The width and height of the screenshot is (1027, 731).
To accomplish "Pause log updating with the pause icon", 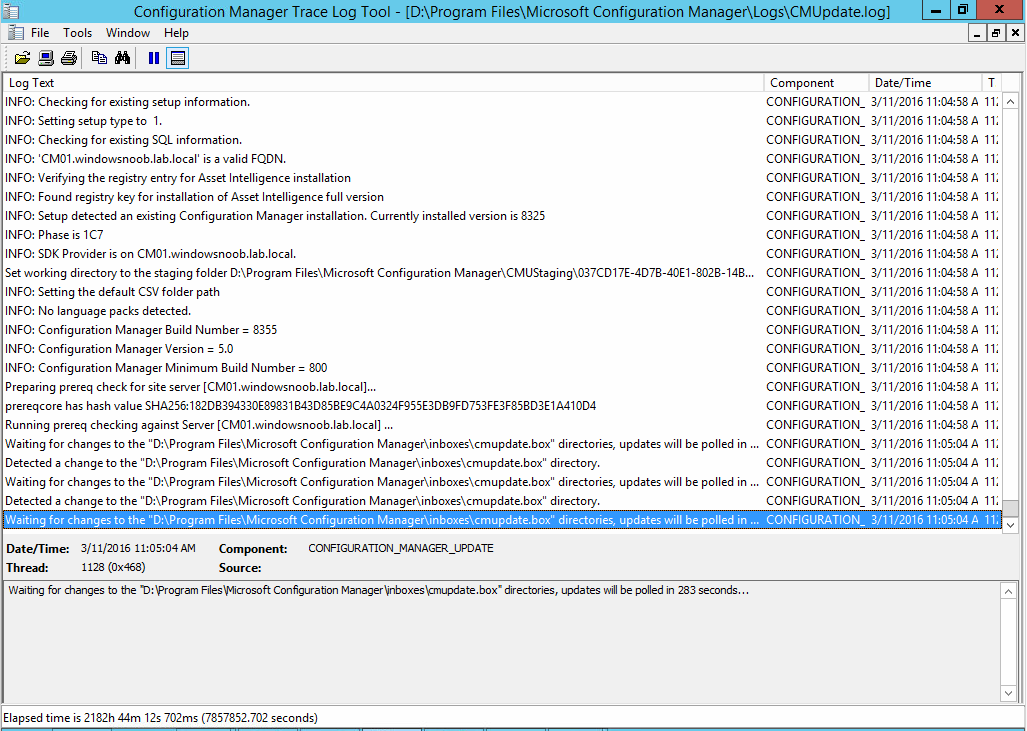I will 154,58.
